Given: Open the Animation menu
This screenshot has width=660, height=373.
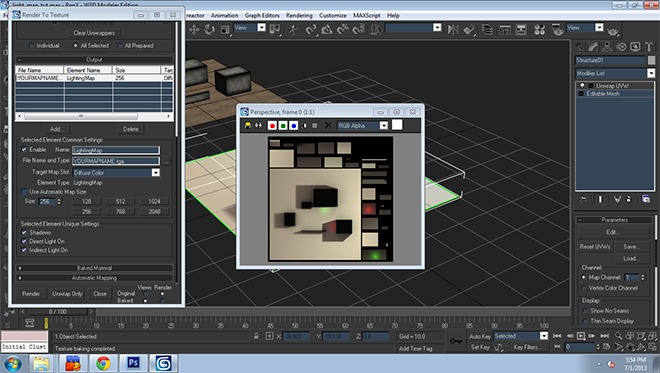Looking at the screenshot, I should 224,15.
